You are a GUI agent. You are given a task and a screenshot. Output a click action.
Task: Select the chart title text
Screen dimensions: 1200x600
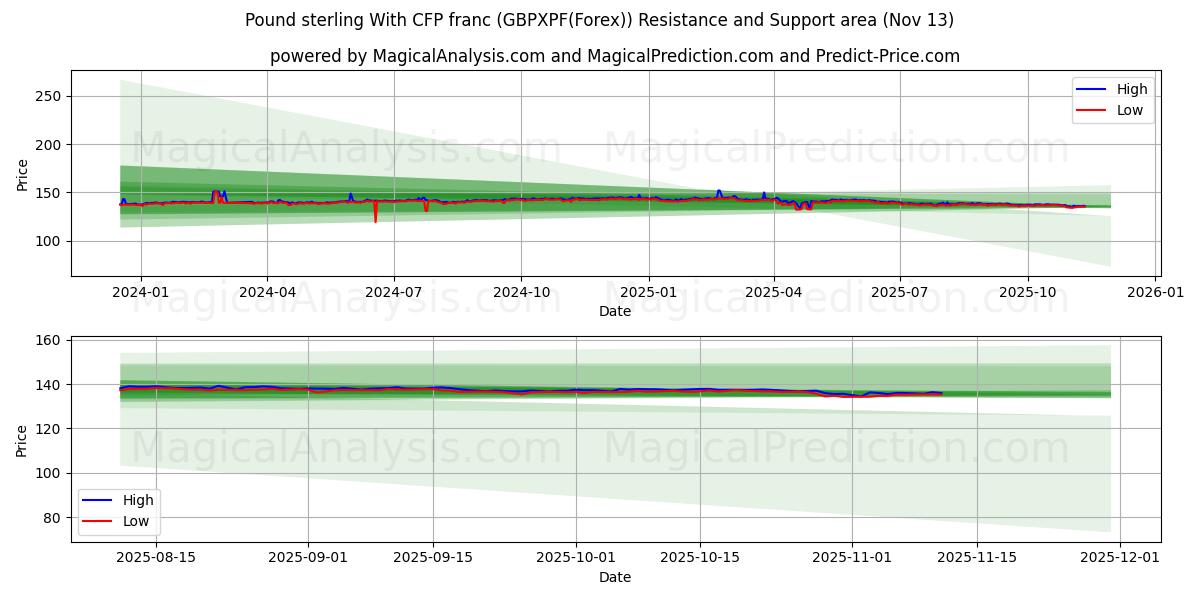pos(600,19)
